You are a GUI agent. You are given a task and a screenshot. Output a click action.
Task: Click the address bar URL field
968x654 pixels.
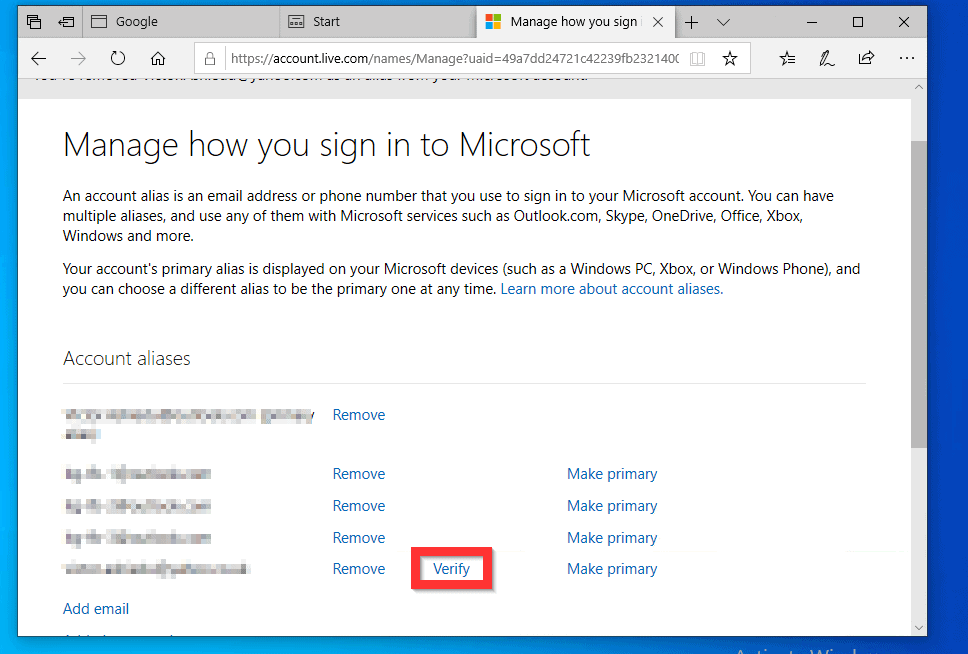click(x=450, y=58)
